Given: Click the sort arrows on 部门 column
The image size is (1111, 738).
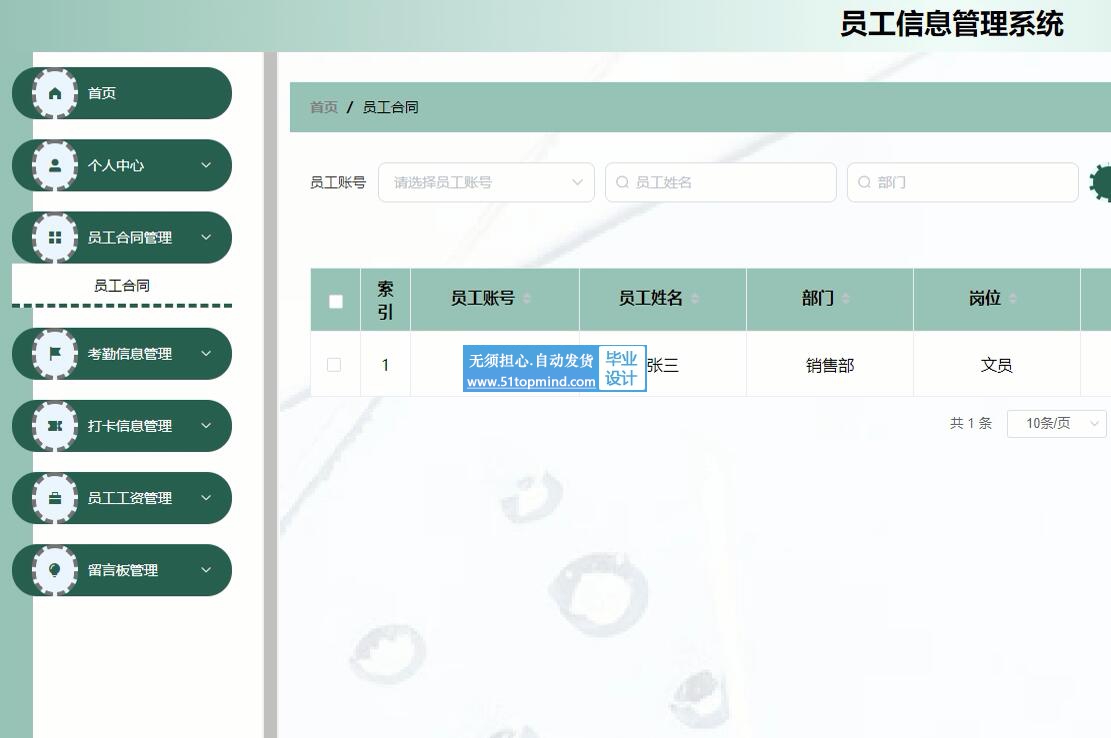Looking at the screenshot, I should tap(845, 299).
